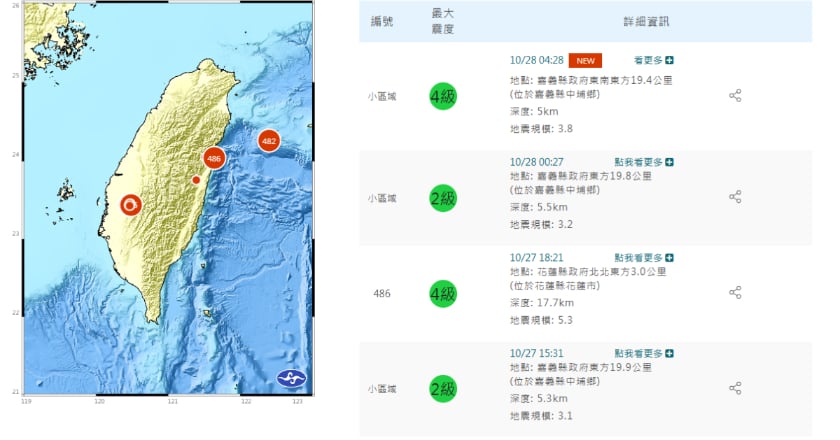840x440 pixels.
Task: Click the 地震規模: 5.3 text
Action: pos(541,320)
